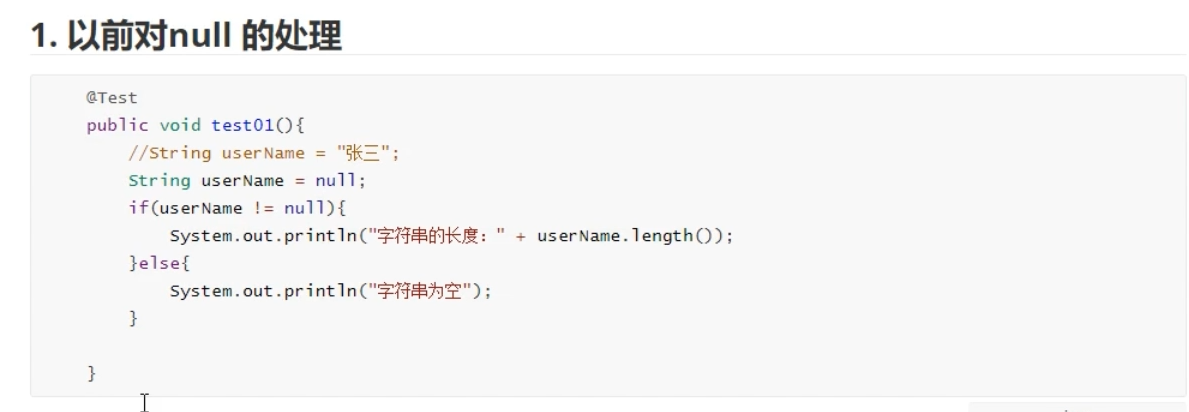
Task: Click the closing brace of the else block
Action: coord(133,318)
